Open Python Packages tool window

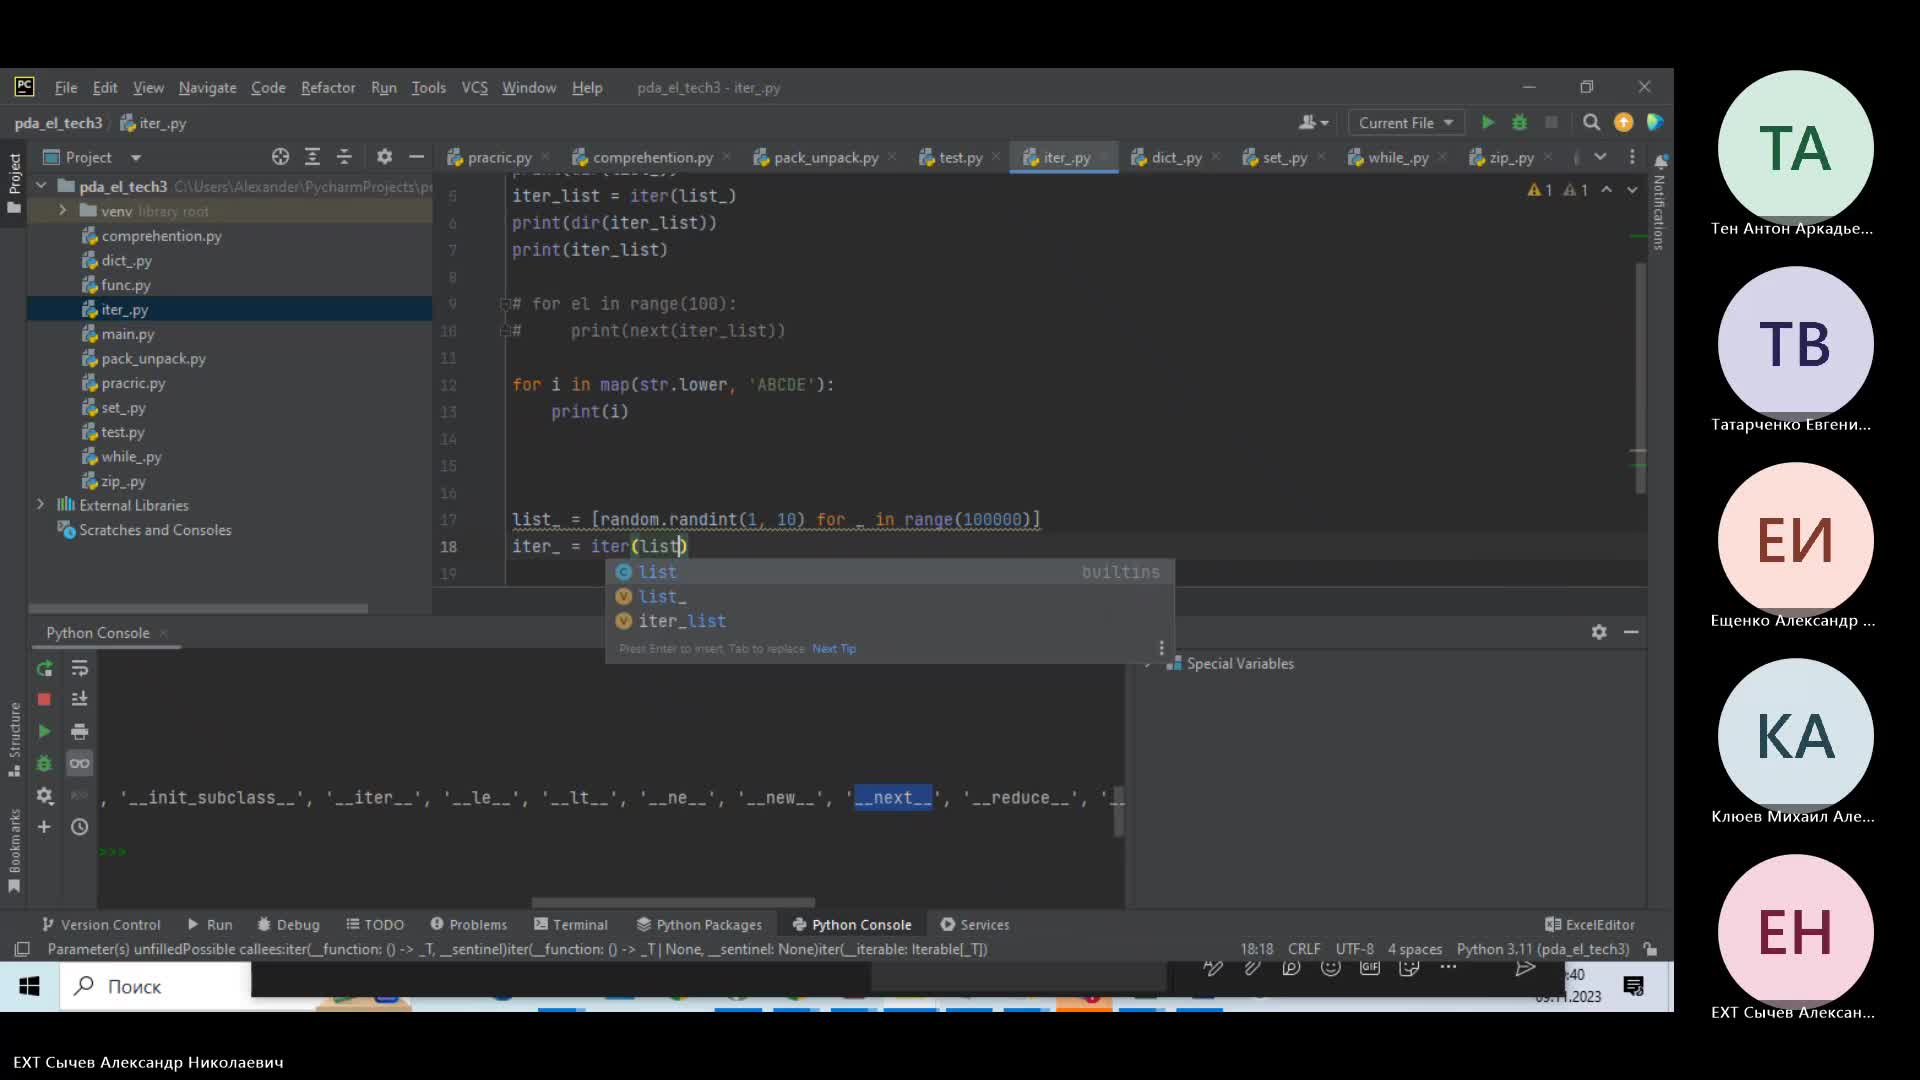point(699,925)
